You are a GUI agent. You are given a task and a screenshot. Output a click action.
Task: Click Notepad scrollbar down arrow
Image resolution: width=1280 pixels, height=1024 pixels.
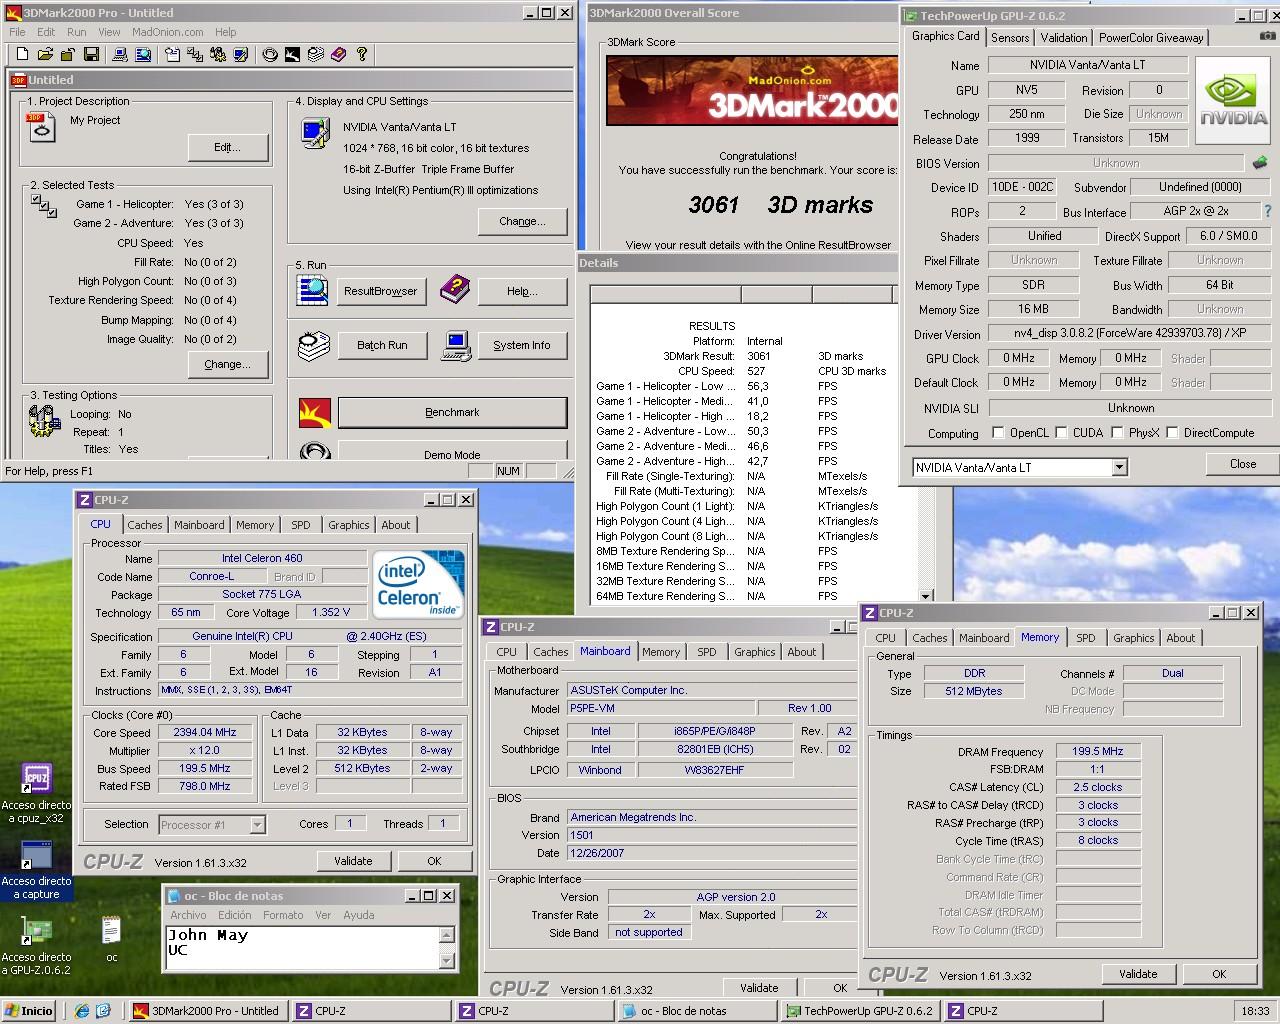(x=446, y=961)
